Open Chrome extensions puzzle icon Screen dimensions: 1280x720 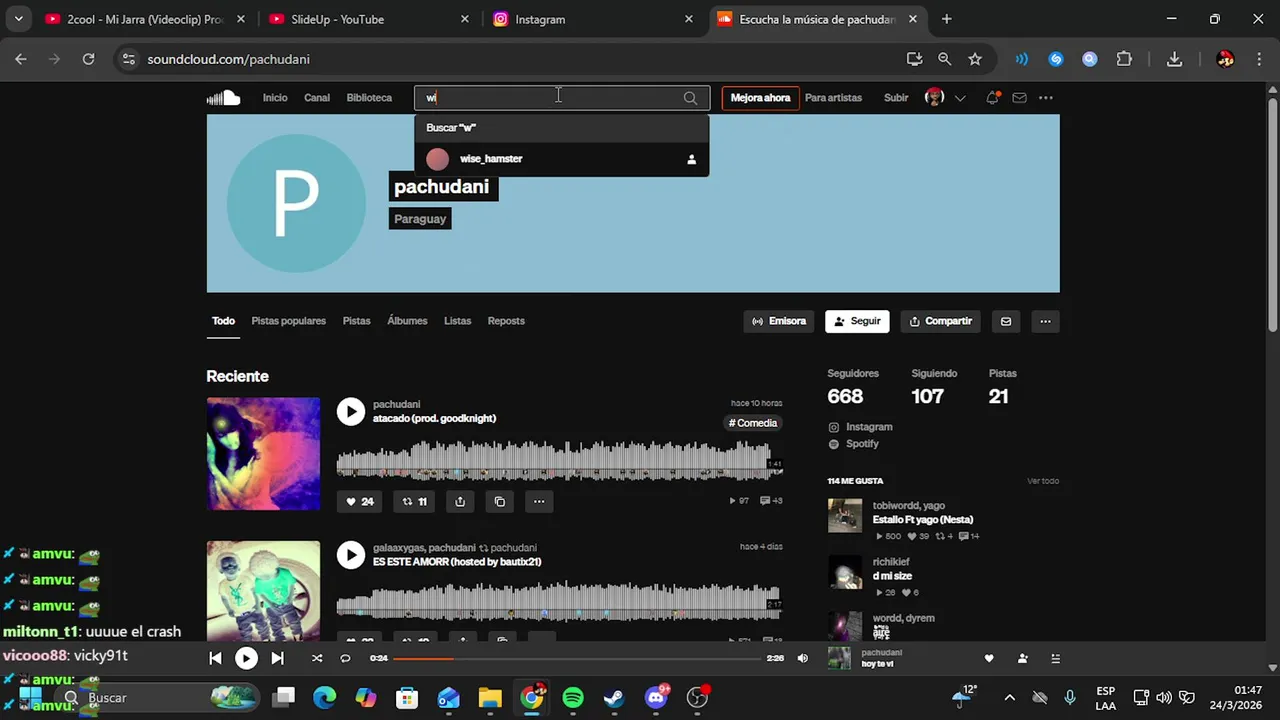point(1124,59)
